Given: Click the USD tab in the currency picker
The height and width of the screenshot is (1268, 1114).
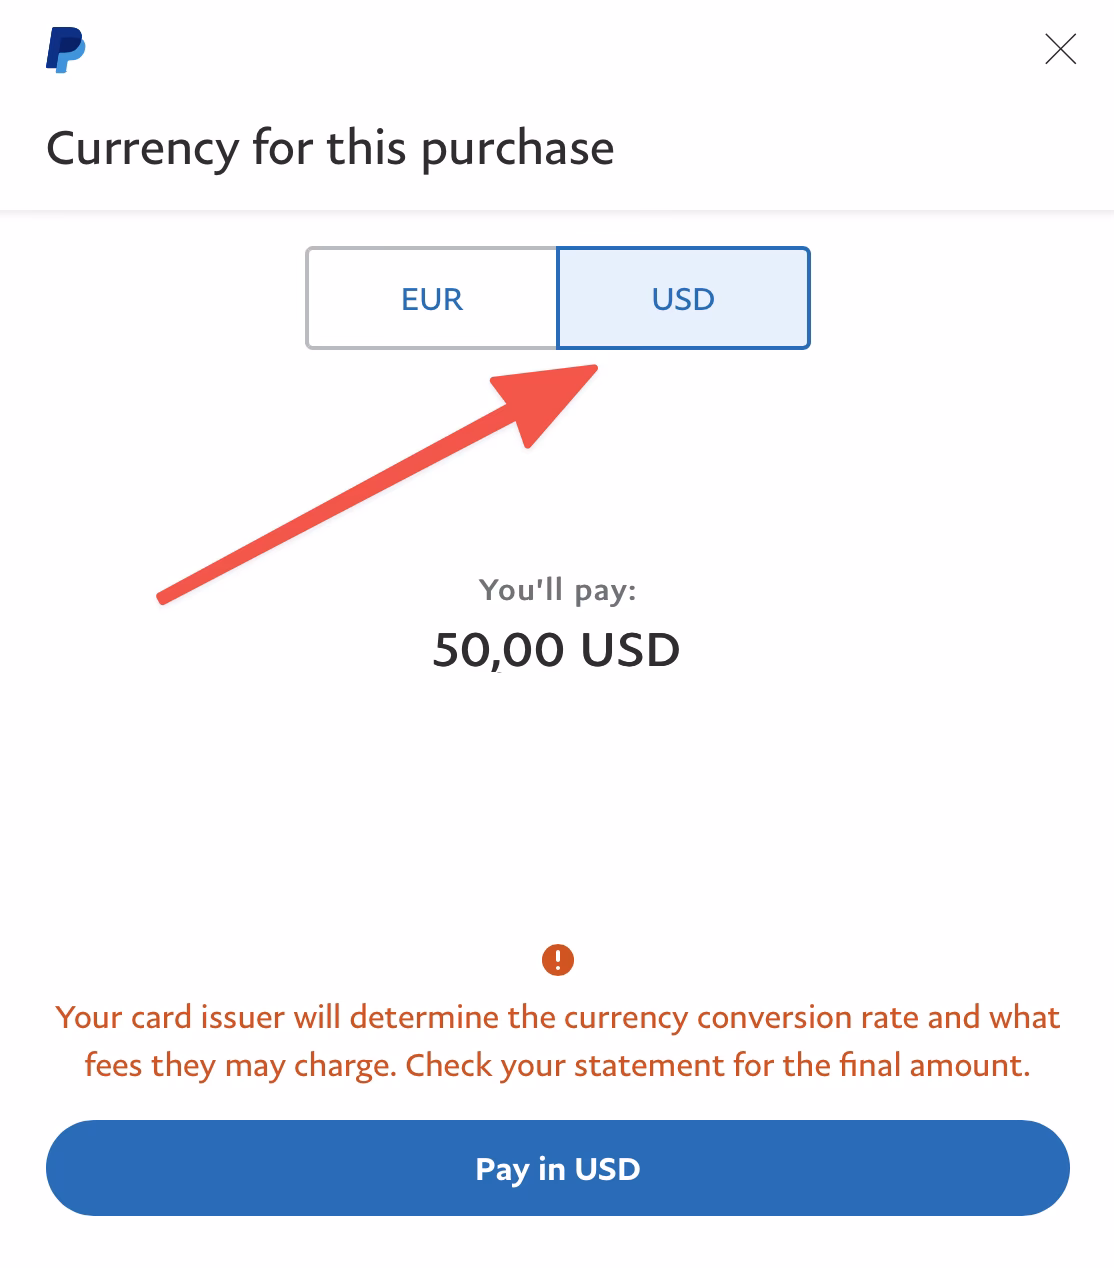Looking at the screenshot, I should pos(683,298).
